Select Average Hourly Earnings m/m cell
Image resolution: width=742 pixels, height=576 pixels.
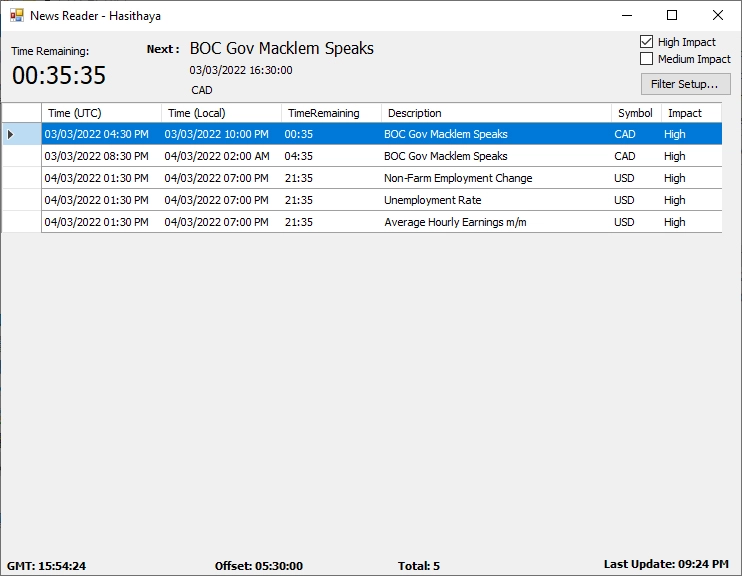[x=496, y=222]
